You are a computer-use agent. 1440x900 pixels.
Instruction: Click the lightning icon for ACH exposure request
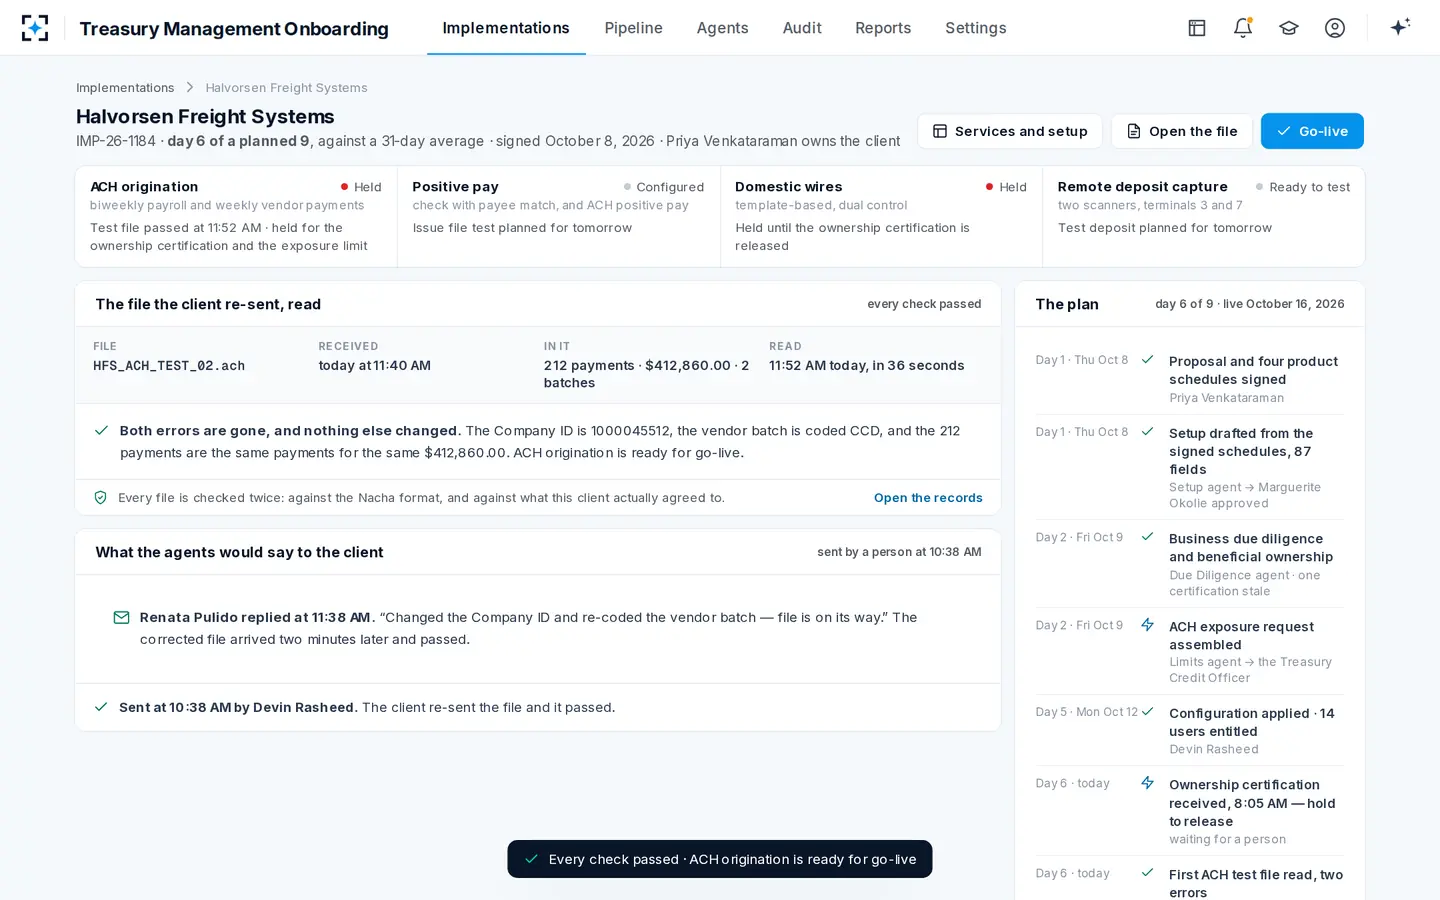[x=1148, y=625]
